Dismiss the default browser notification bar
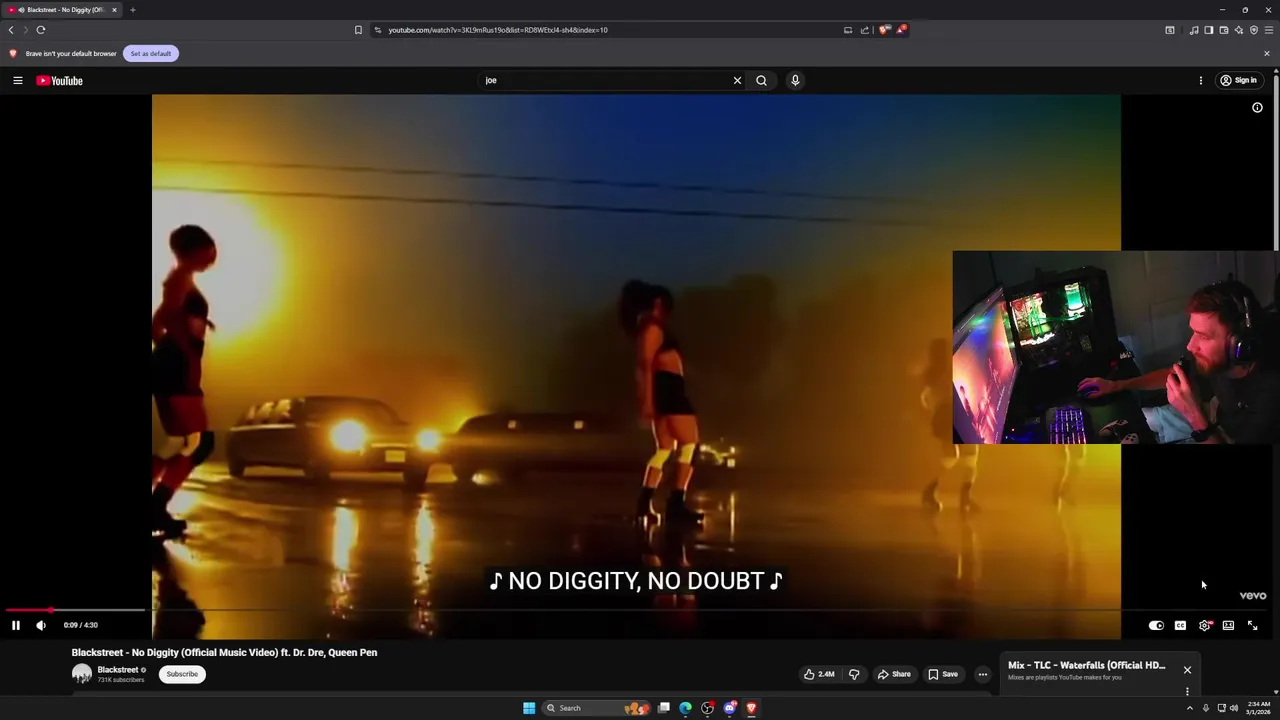 [x=1266, y=53]
